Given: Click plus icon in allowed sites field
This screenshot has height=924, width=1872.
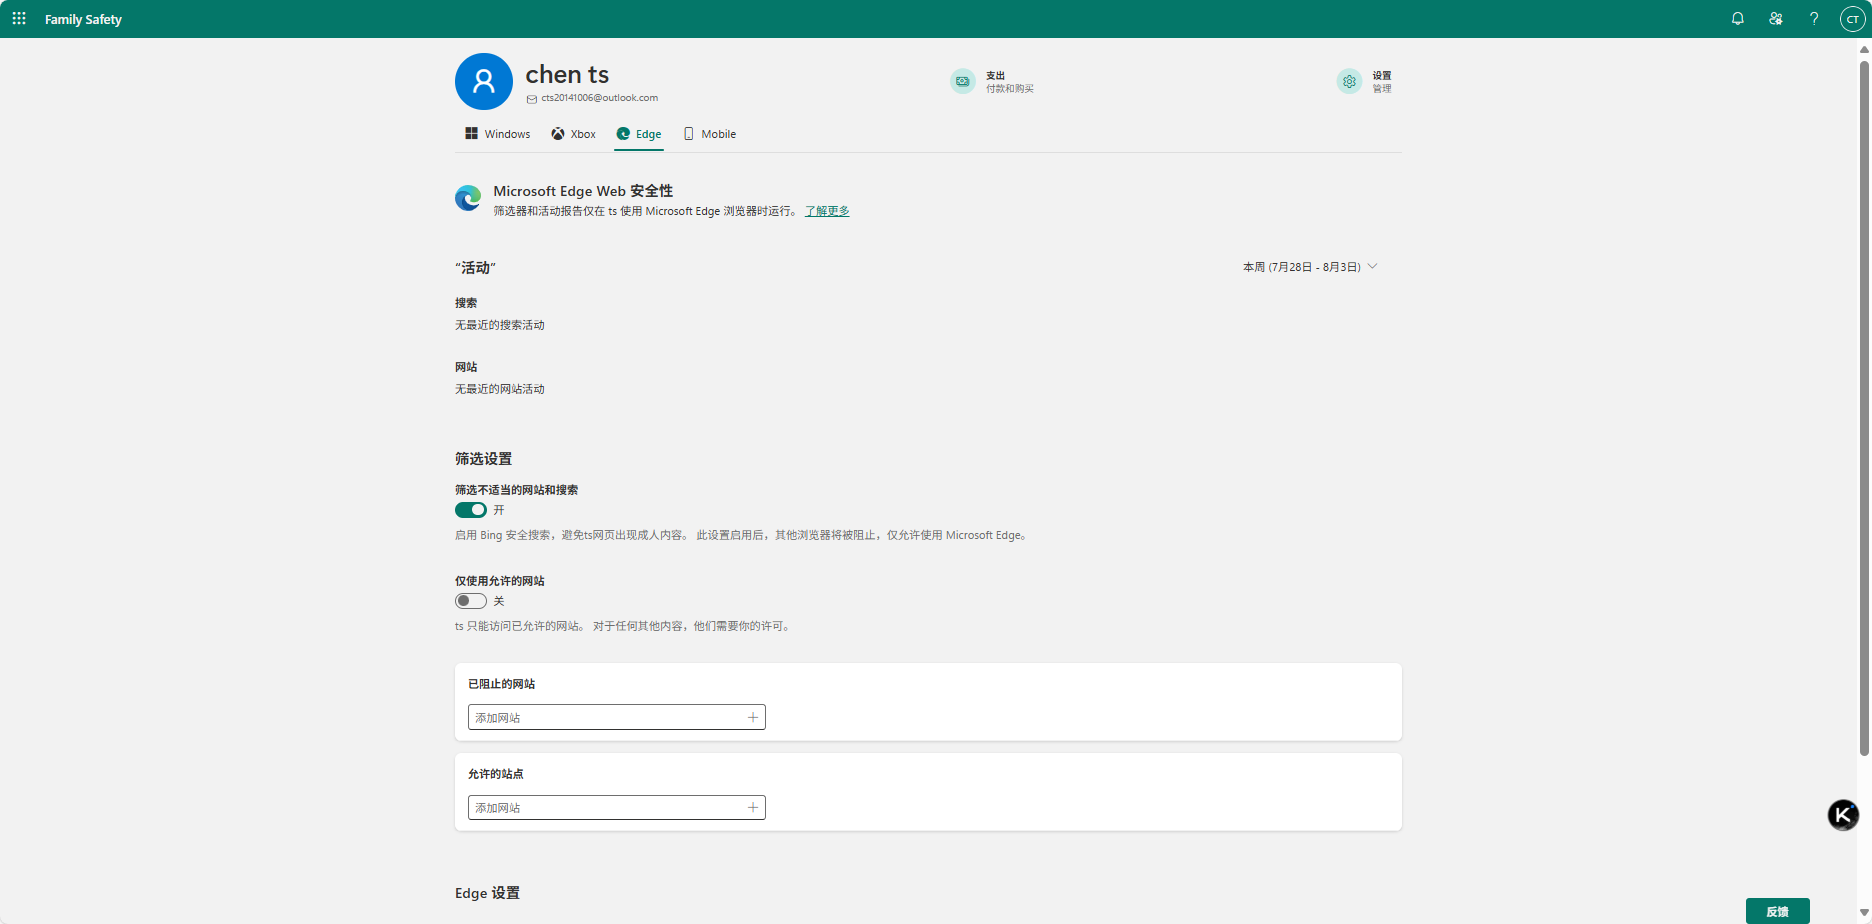Looking at the screenshot, I should [x=753, y=807].
